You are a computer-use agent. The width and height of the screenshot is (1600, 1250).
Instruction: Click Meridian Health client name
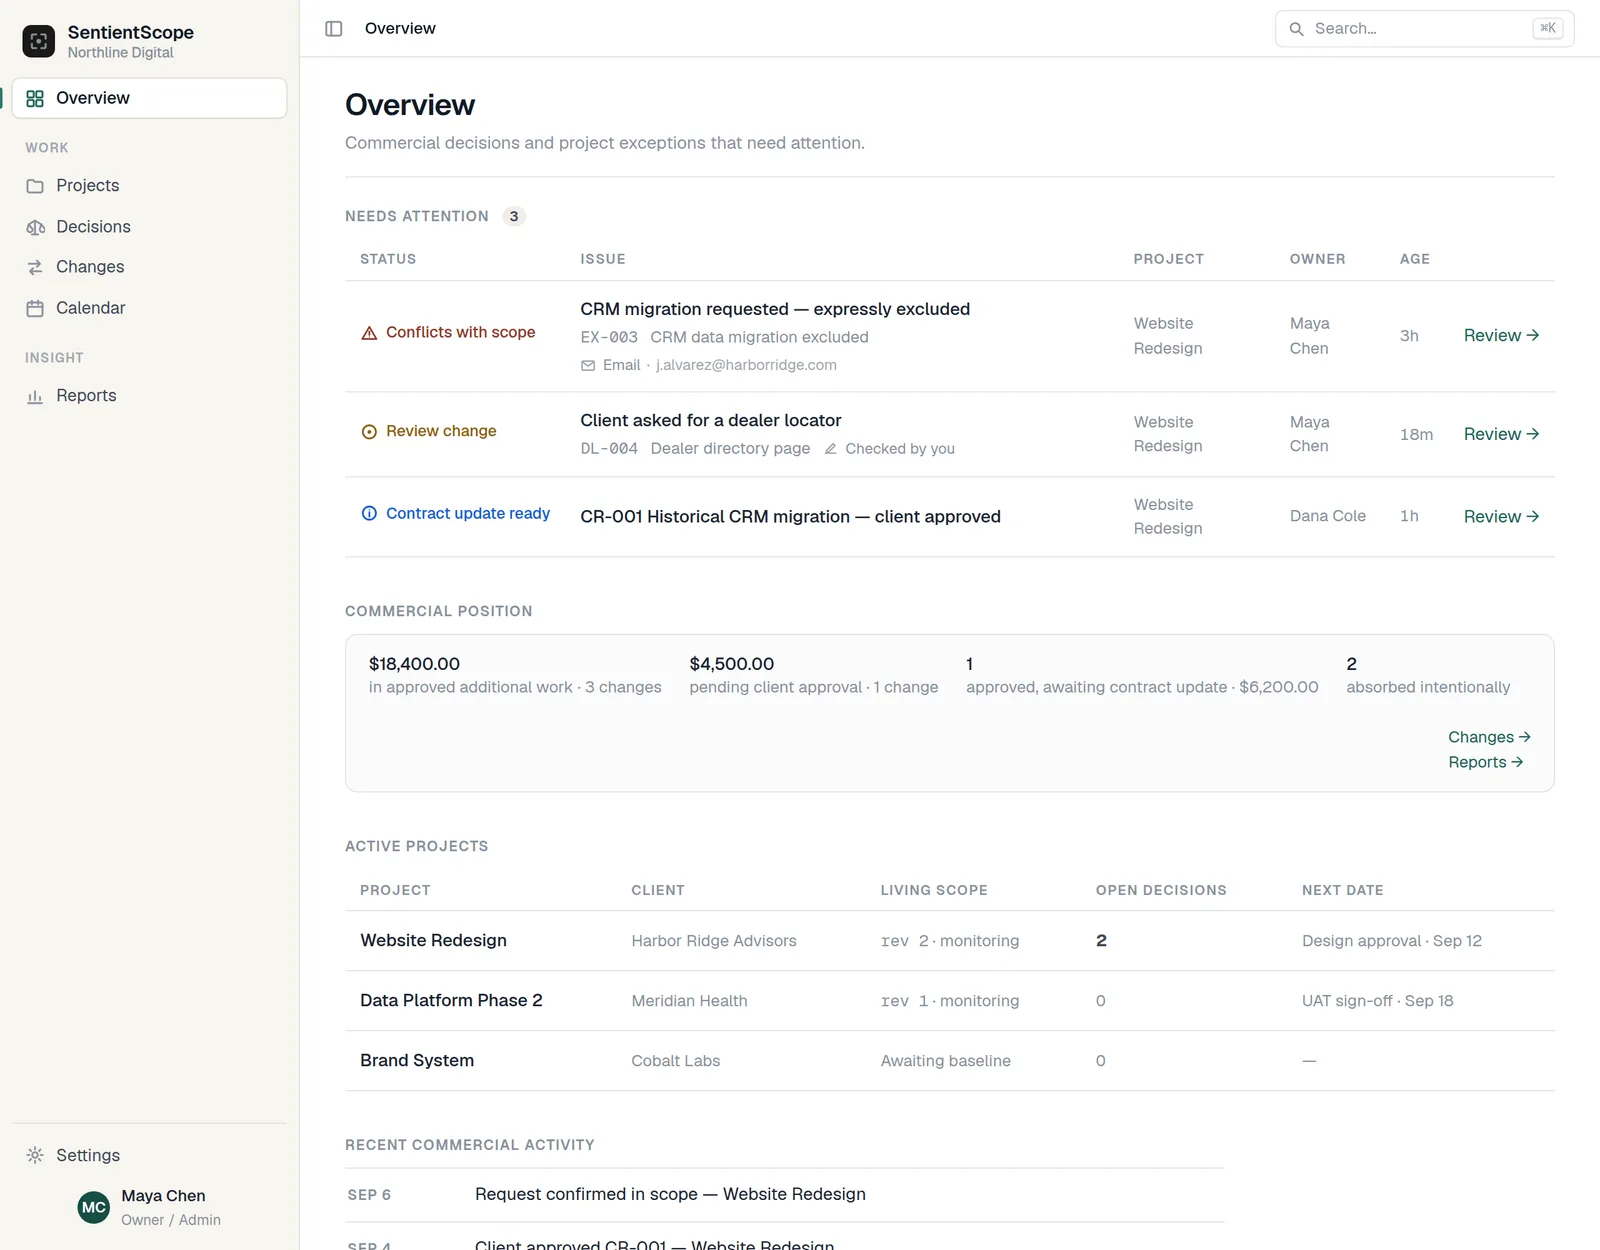689,1001
